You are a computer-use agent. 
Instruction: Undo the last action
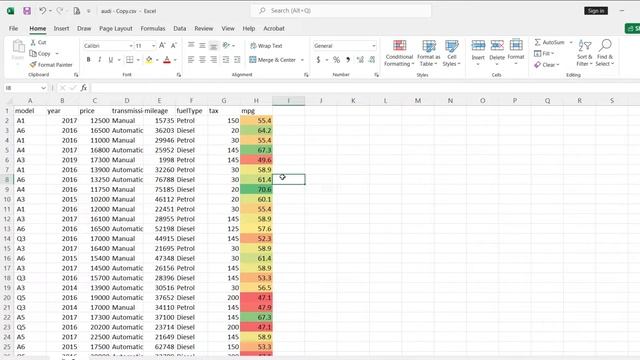(42, 11)
